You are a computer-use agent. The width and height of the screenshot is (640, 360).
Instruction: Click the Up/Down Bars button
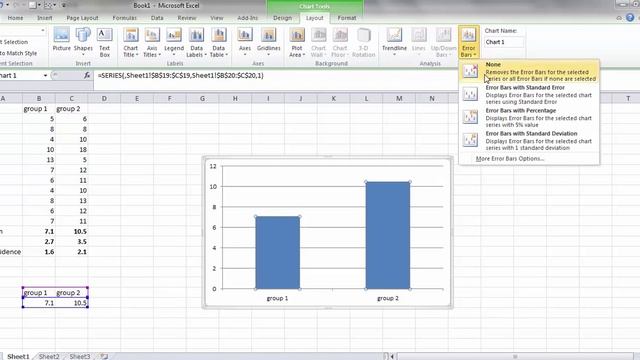tap(443, 42)
